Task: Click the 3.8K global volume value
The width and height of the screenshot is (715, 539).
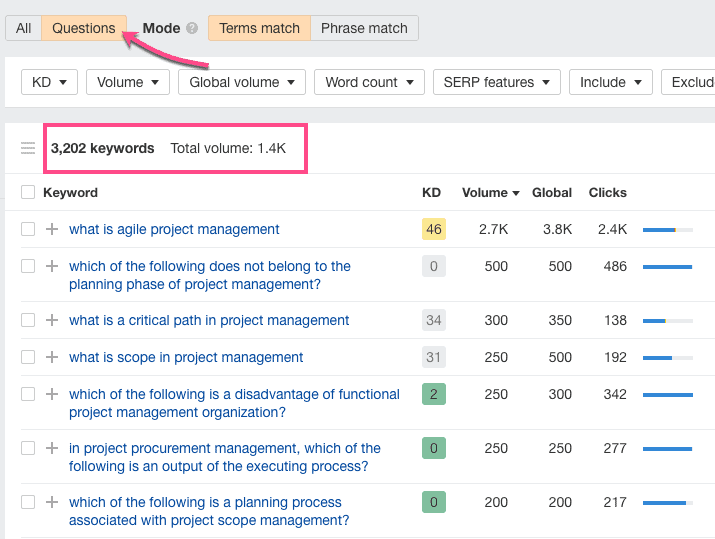Action: click(x=557, y=229)
